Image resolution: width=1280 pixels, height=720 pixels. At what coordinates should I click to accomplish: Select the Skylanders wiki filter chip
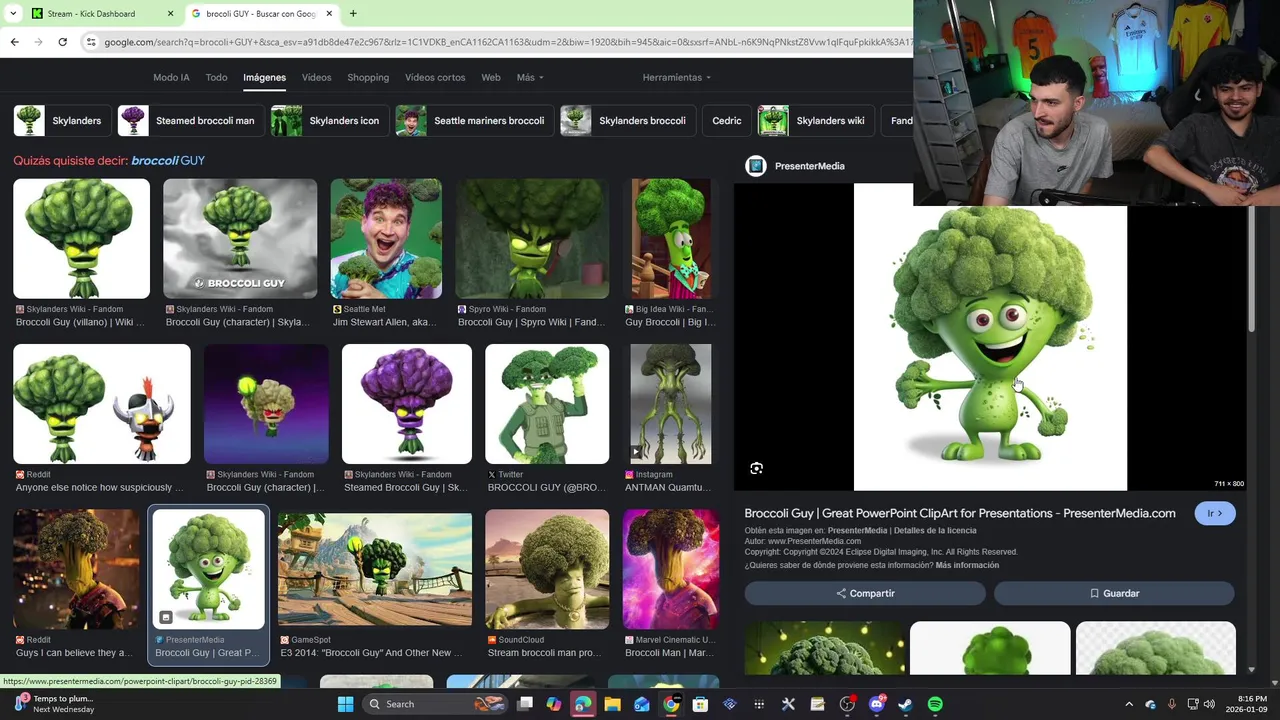coord(815,120)
